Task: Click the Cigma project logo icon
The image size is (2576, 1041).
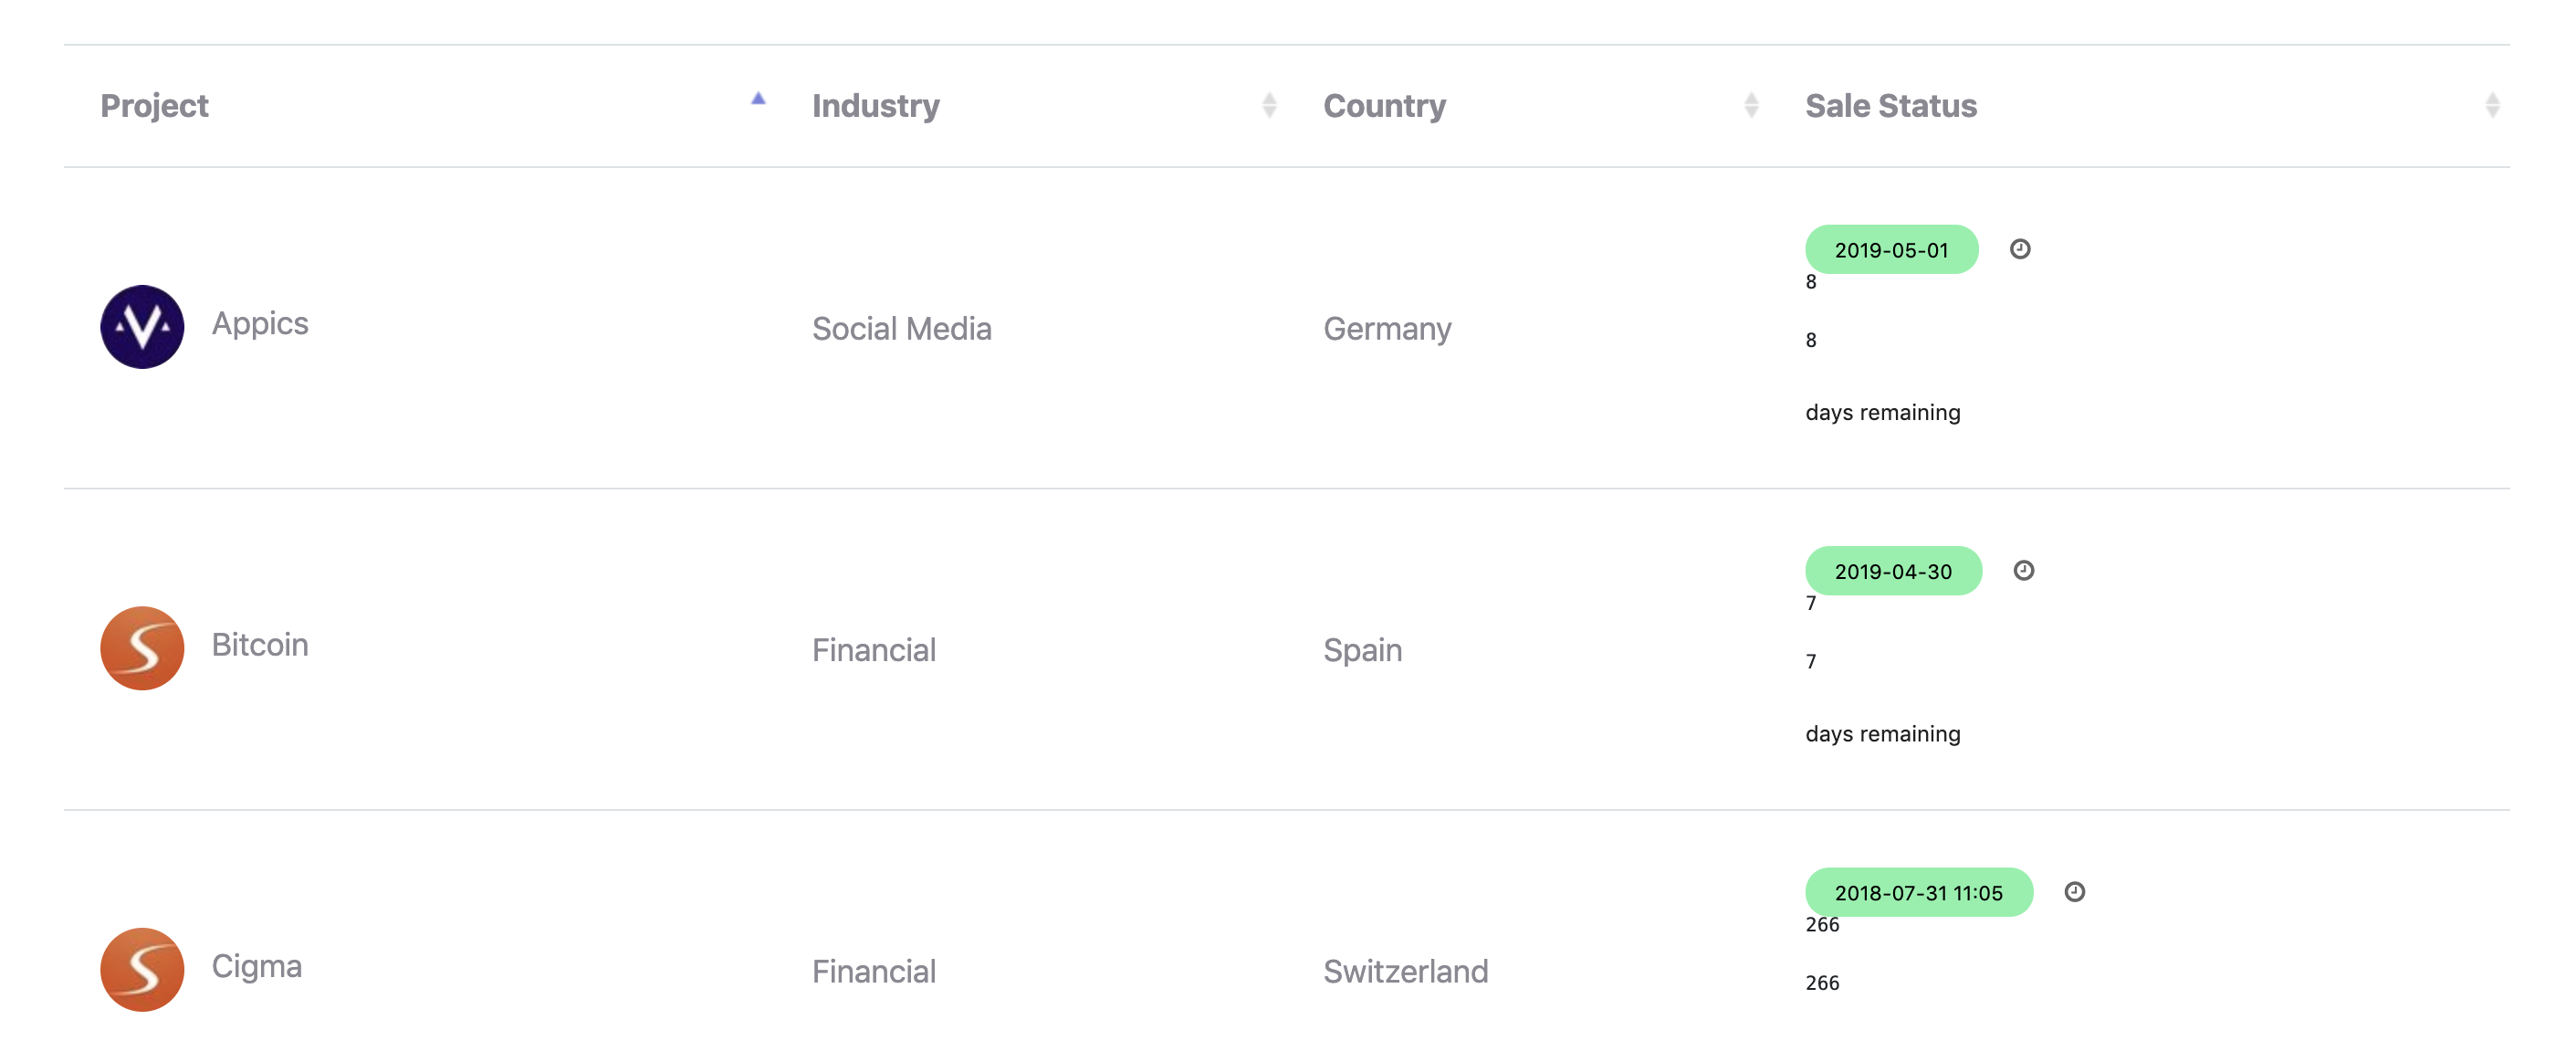Action: (x=142, y=969)
